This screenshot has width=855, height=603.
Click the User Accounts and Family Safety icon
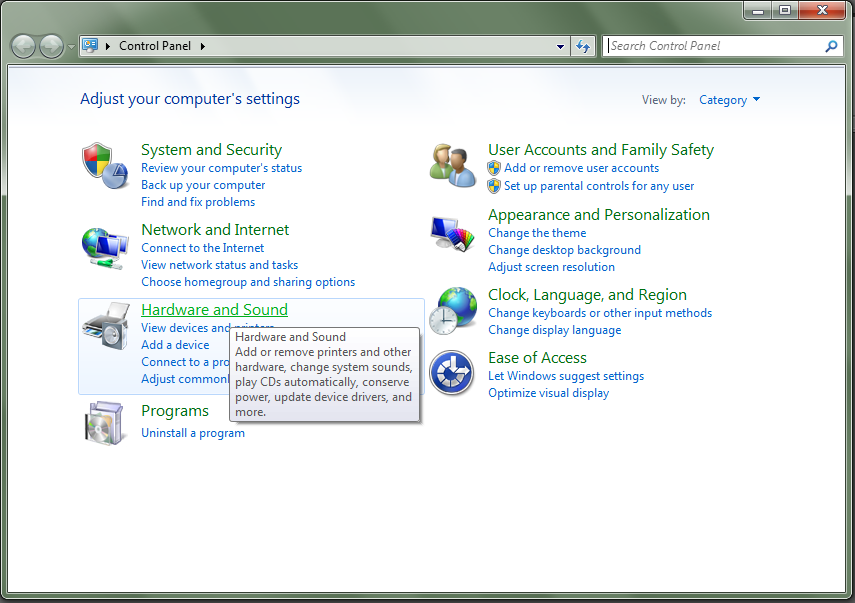tap(452, 166)
